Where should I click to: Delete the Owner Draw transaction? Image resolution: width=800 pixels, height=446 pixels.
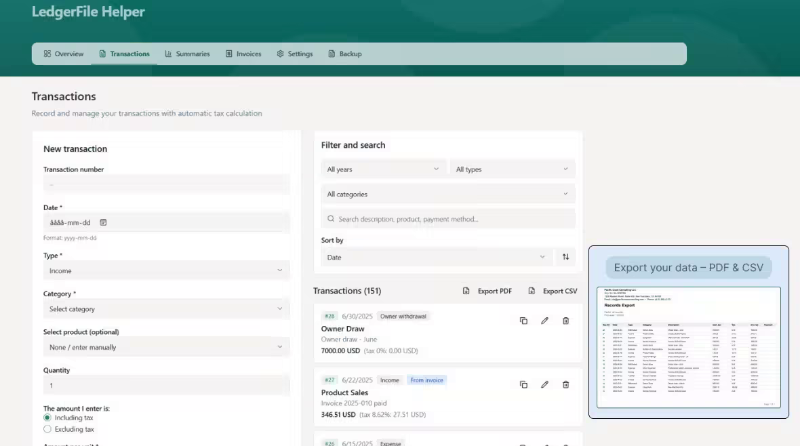coord(566,320)
